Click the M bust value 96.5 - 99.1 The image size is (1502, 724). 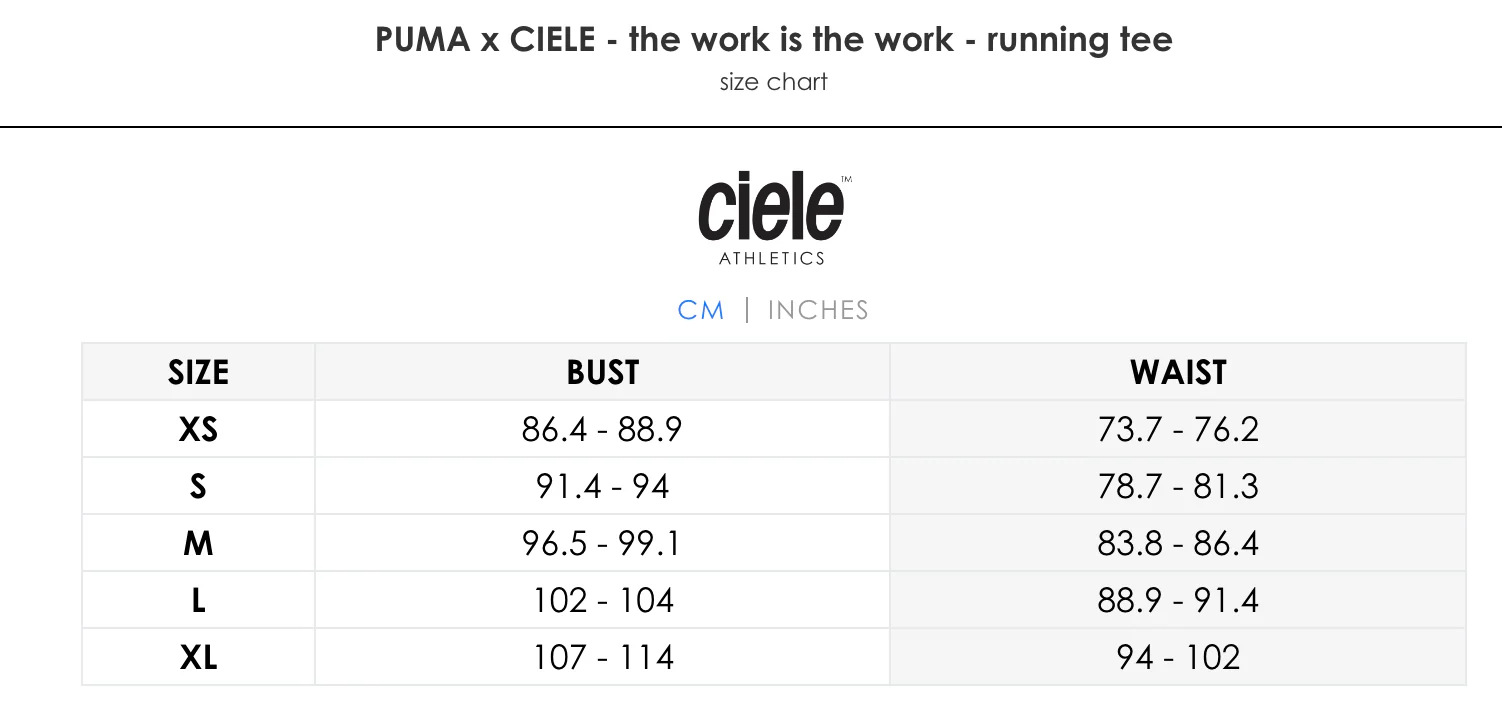point(602,543)
